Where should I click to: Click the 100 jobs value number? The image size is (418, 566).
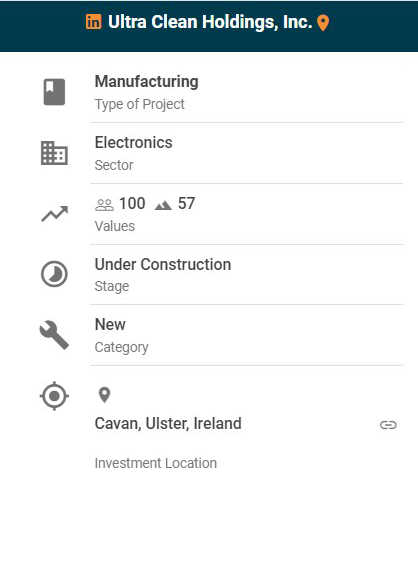132,203
